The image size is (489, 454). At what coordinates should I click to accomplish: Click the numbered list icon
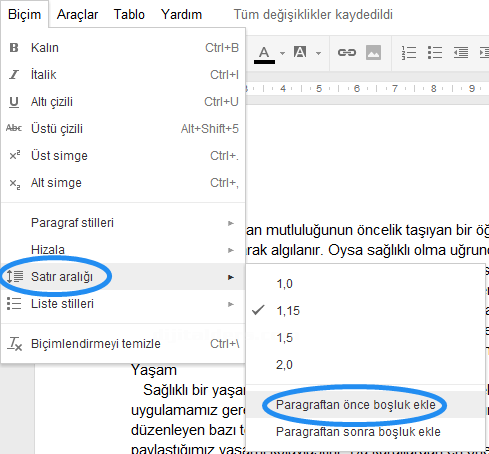click(409, 53)
